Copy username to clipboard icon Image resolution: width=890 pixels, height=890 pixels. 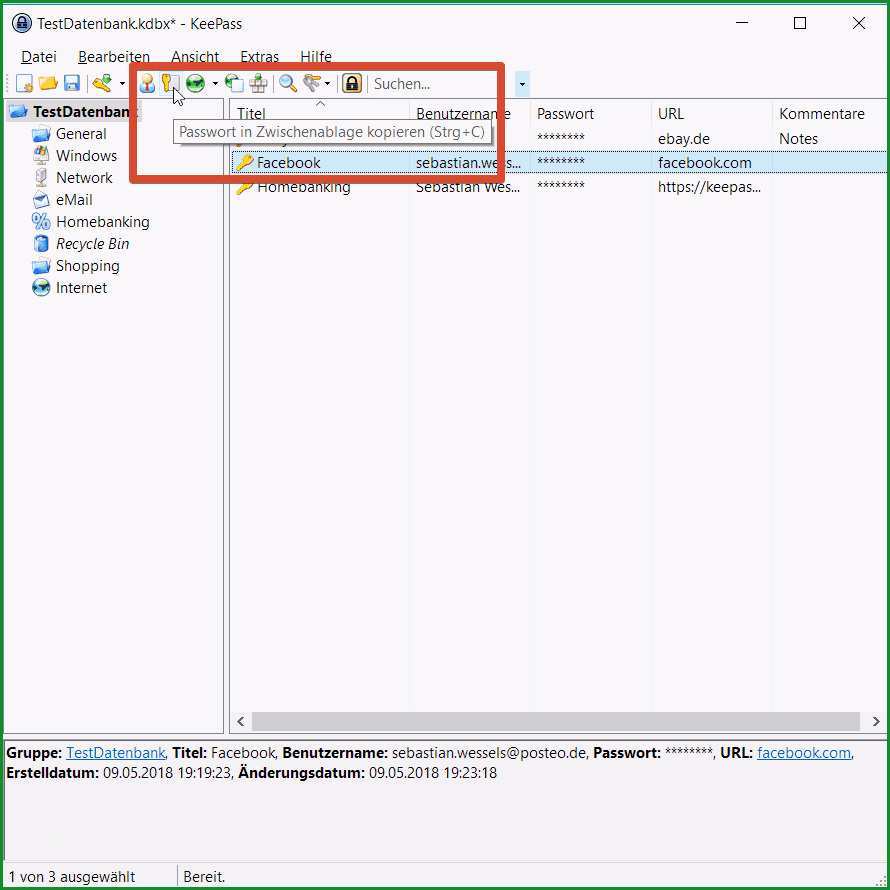tap(148, 83)
